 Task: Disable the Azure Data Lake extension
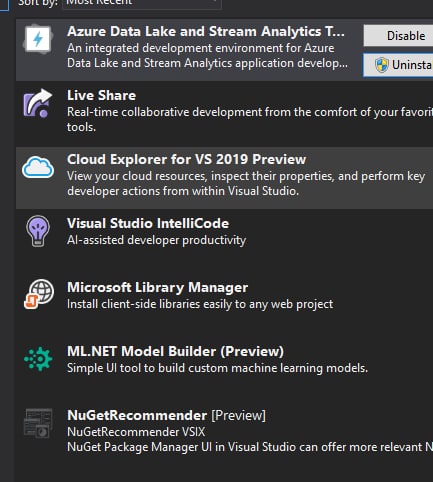(x=398, y=36)
